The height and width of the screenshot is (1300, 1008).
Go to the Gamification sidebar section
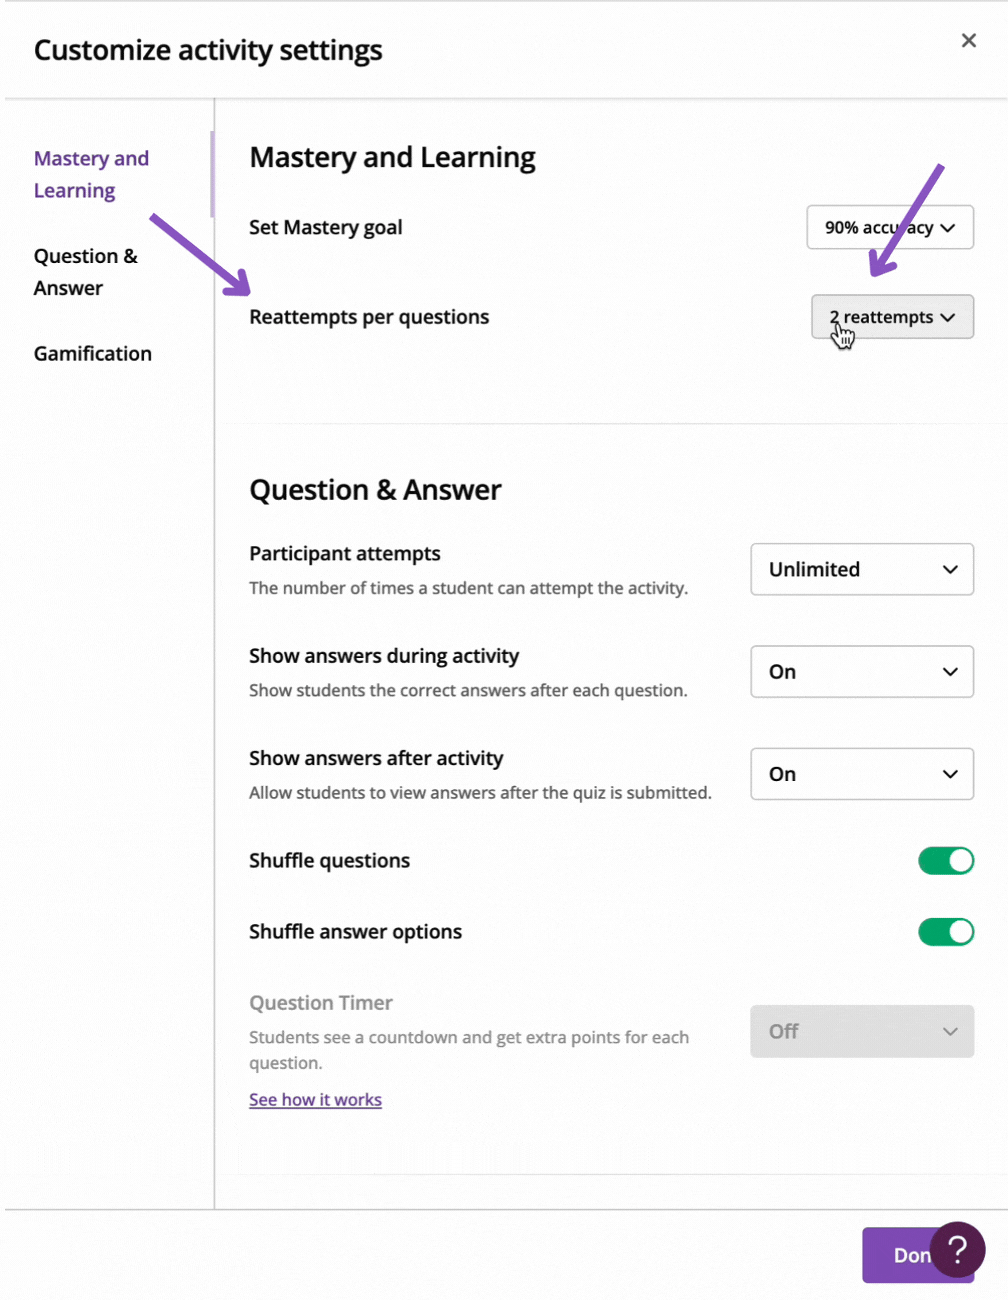tap(93, 353)
